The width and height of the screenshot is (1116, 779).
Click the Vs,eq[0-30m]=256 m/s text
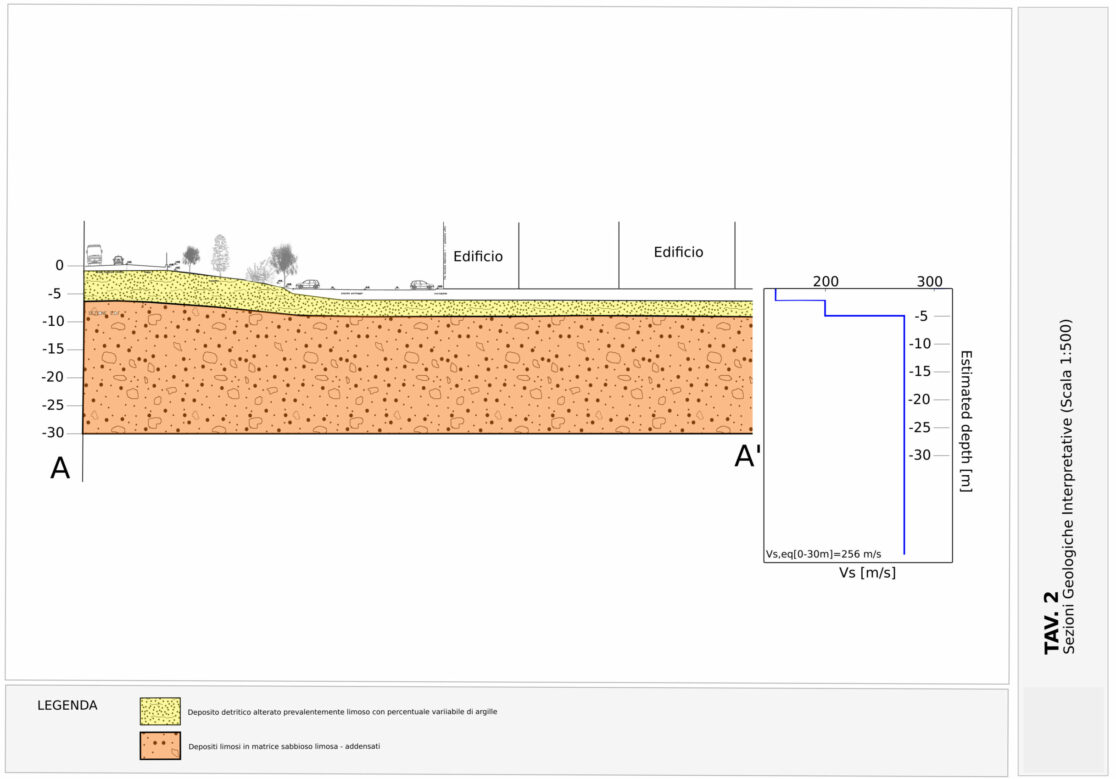click(x=823, y=553)
